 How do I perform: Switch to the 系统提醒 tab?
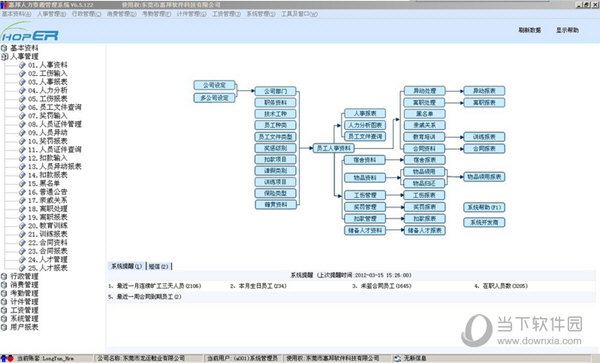pos(126,266)
